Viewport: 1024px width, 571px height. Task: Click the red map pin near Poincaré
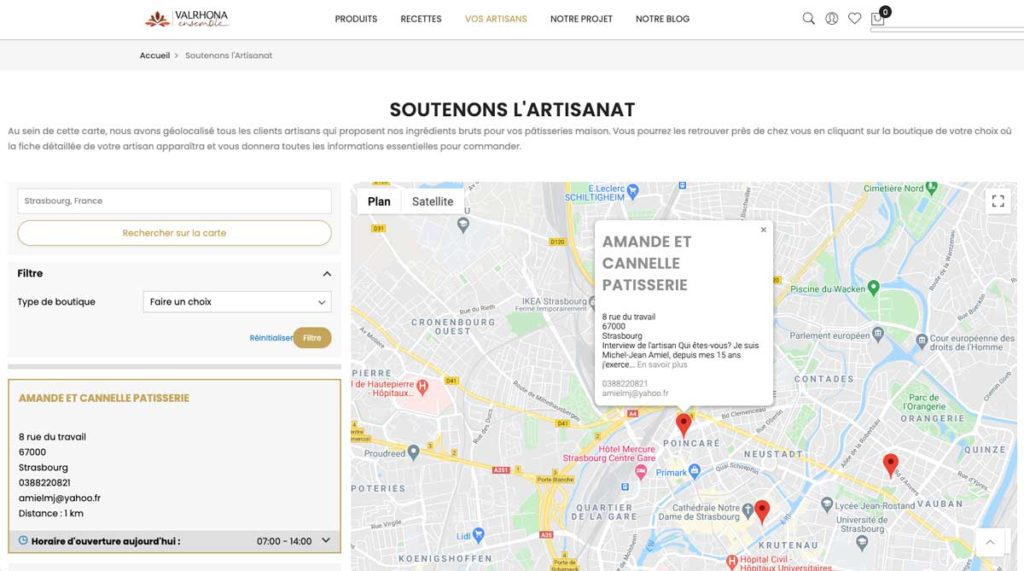pos(684,424)
